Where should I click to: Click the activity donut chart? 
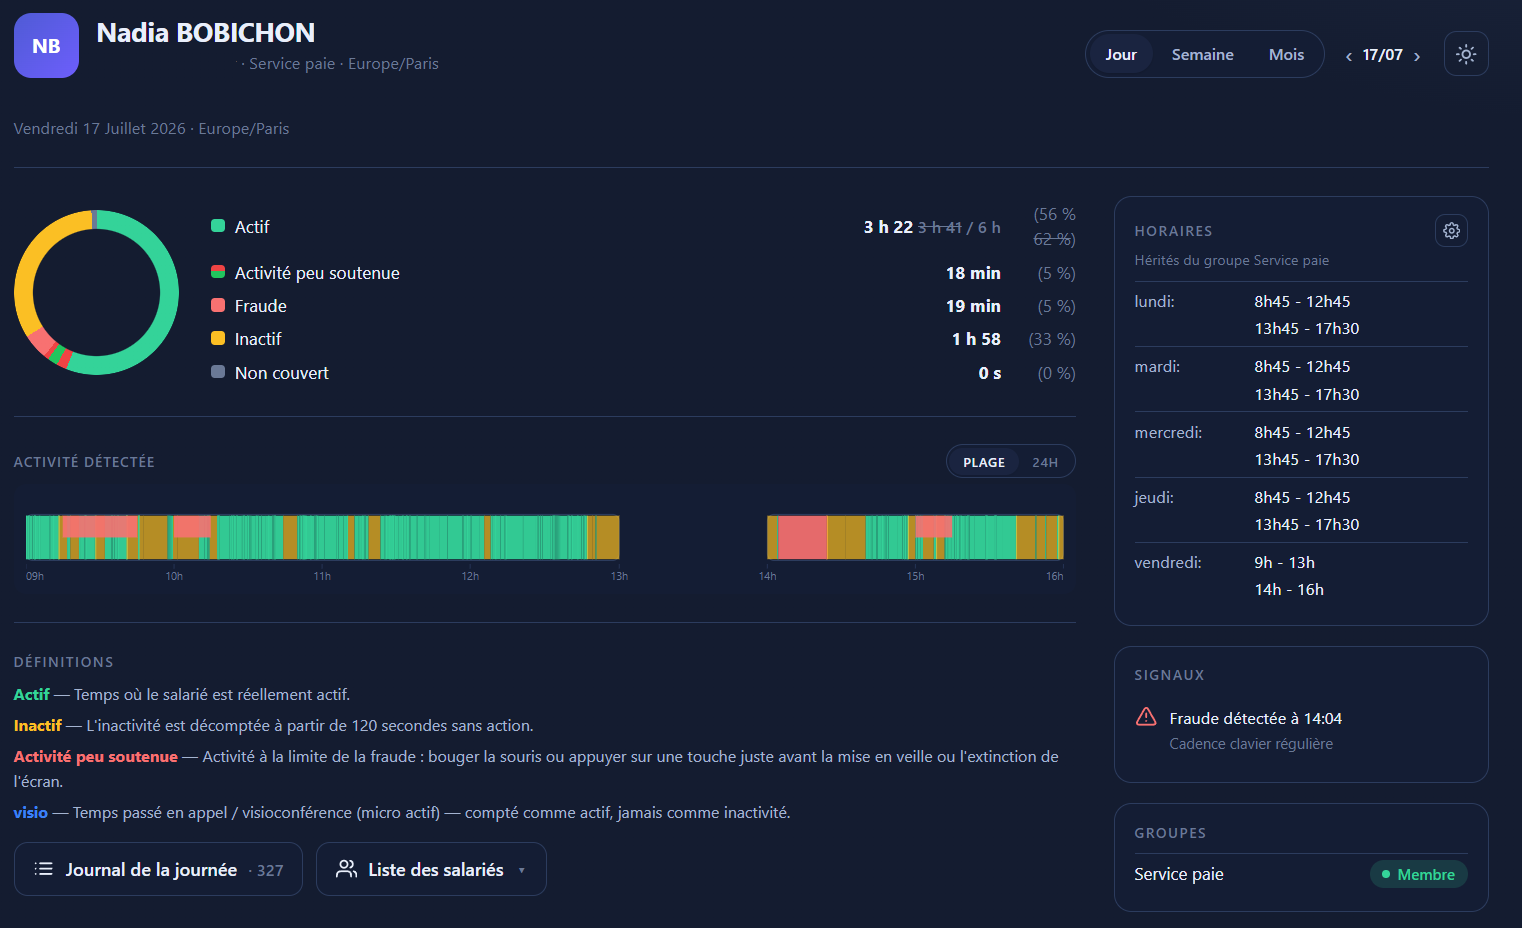point(96,292)
